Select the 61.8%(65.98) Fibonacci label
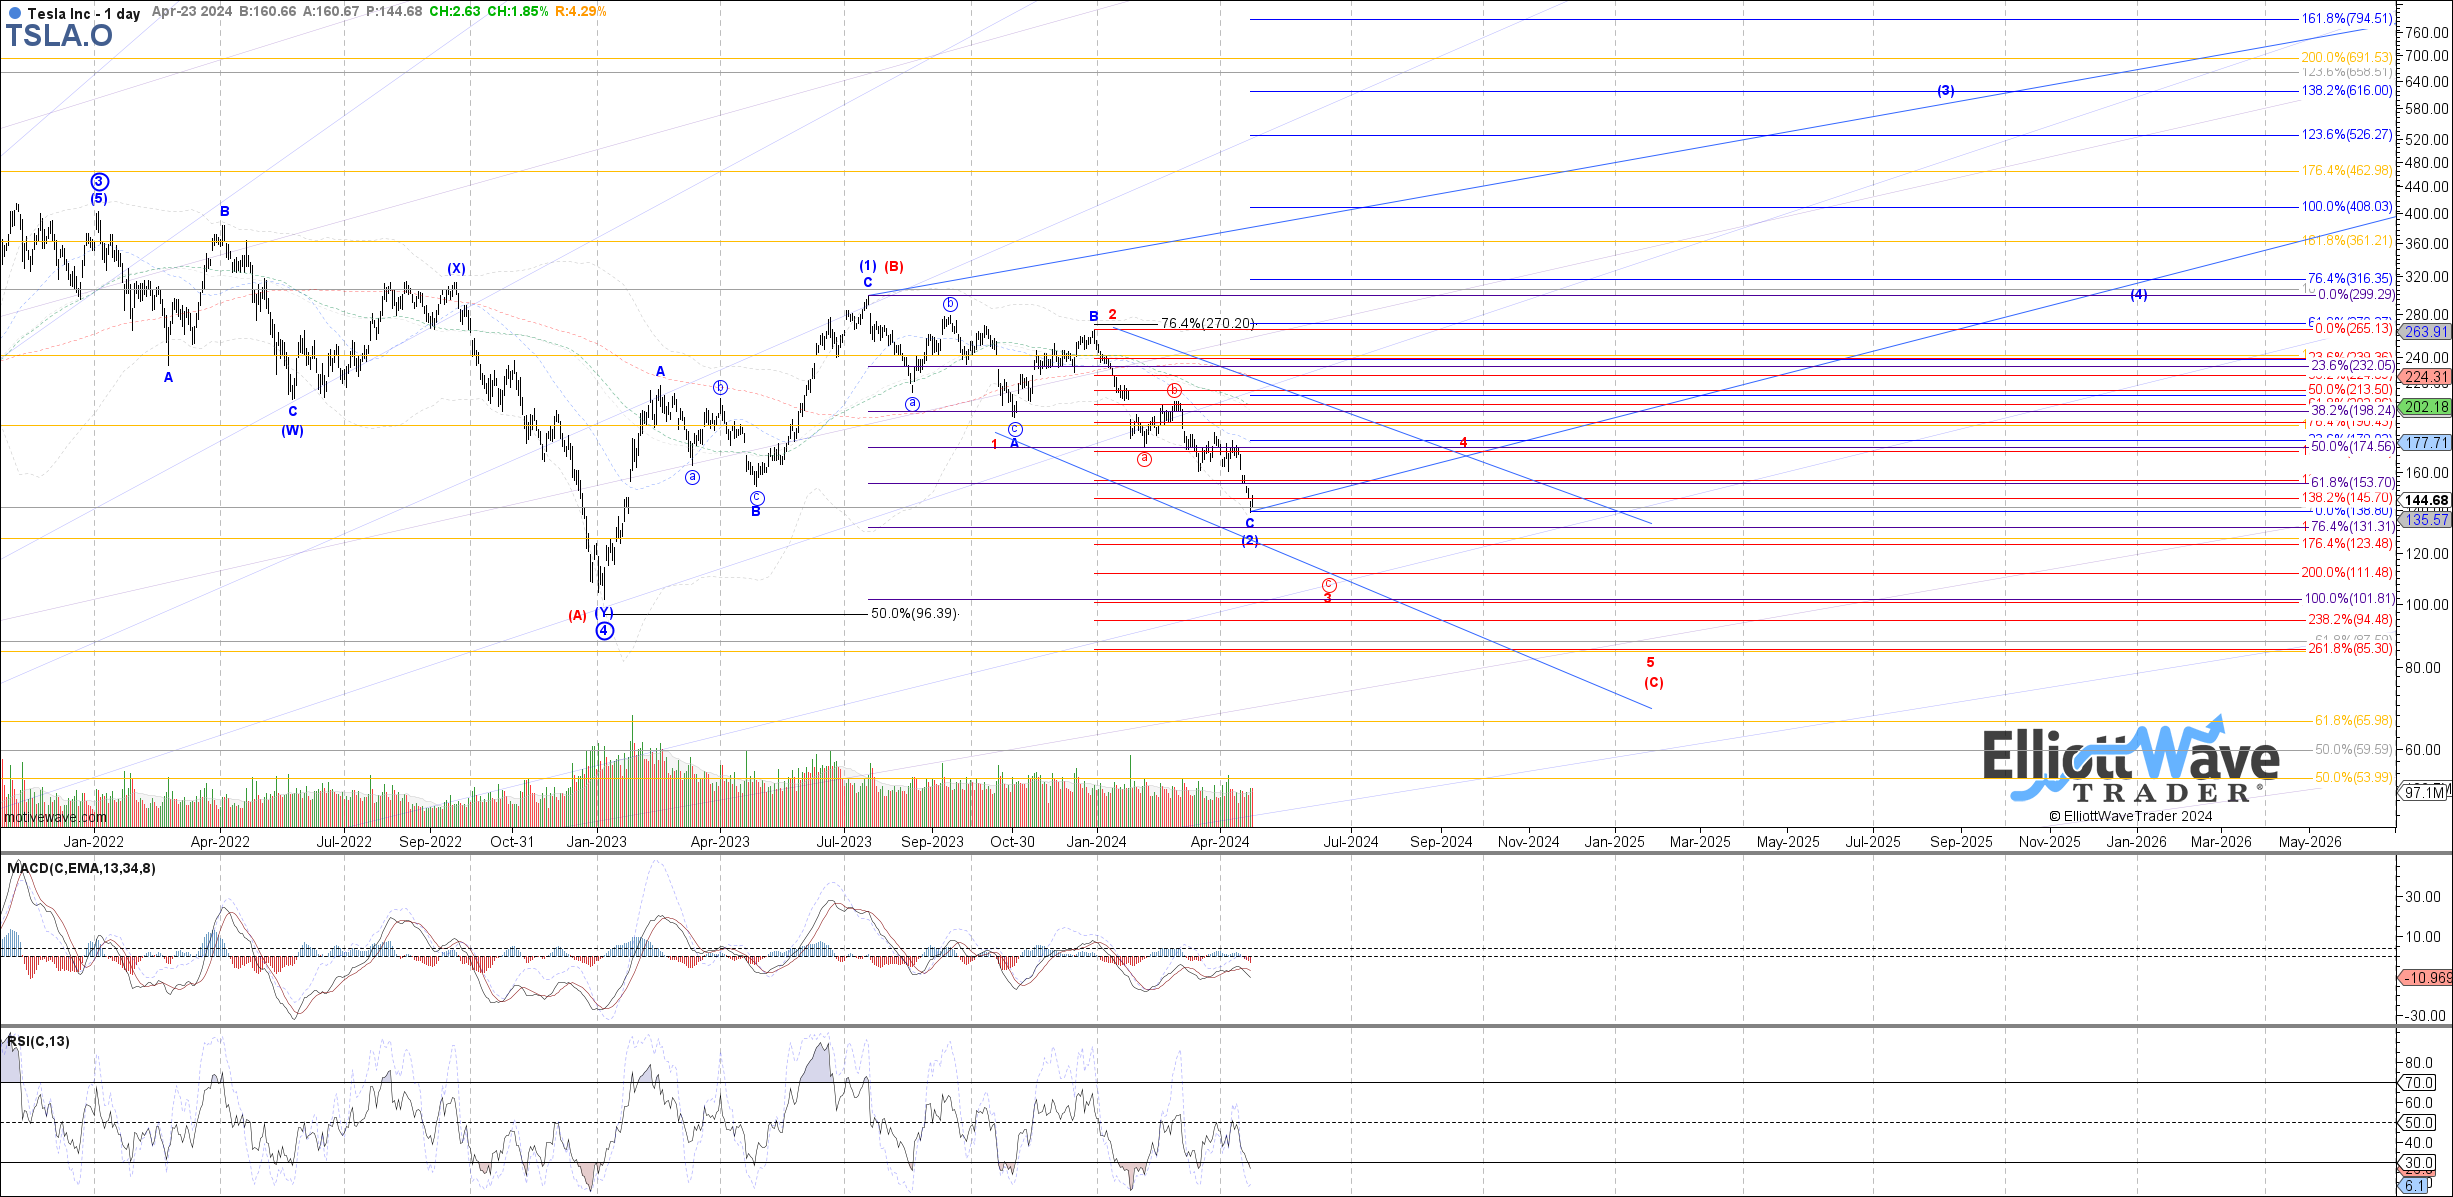Screen dimensions: 2453x1197 tap(2353, 721)
